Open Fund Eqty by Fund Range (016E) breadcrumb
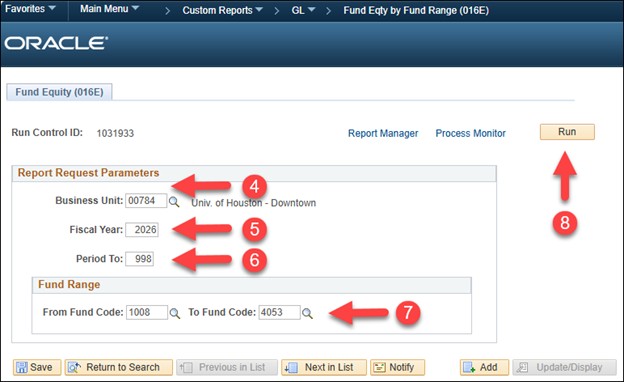 point(416,10)
